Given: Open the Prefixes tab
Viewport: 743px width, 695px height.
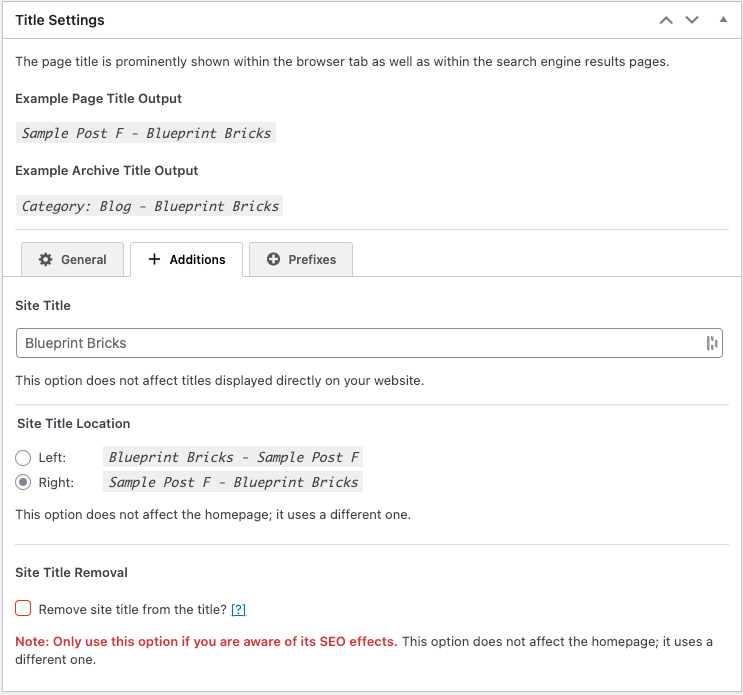Looking at the screenshot, I should pyautogui.click(x=301, y=259).
